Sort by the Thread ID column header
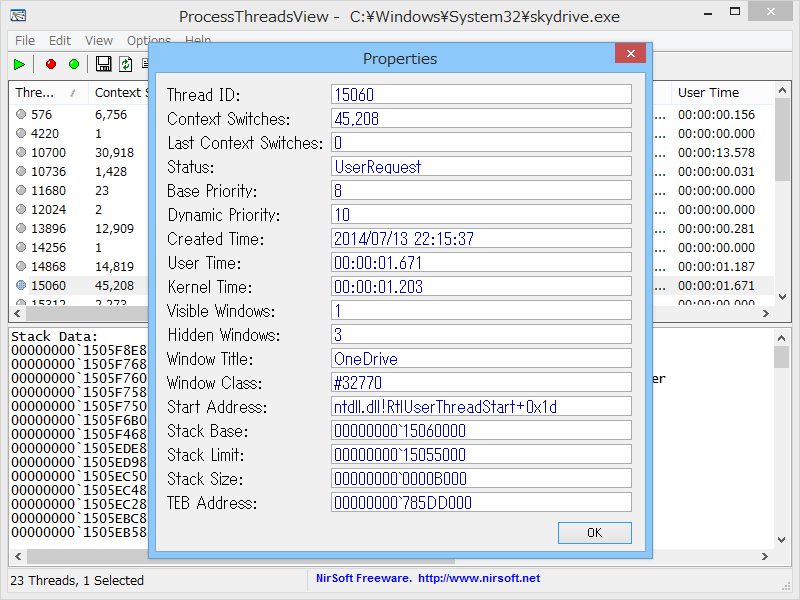The height and width of the screenshot is (600, 800). click(48, 92)
